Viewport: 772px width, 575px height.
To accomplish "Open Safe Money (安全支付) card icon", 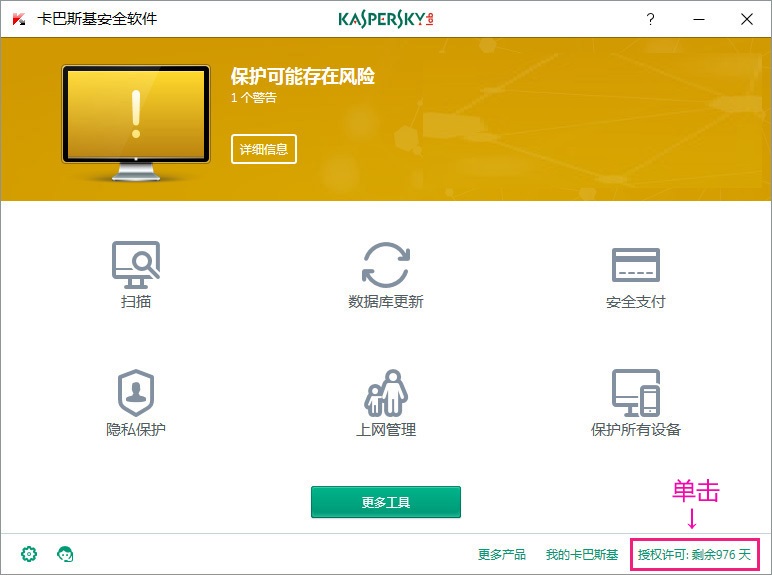I will click(x=636, y=265).
